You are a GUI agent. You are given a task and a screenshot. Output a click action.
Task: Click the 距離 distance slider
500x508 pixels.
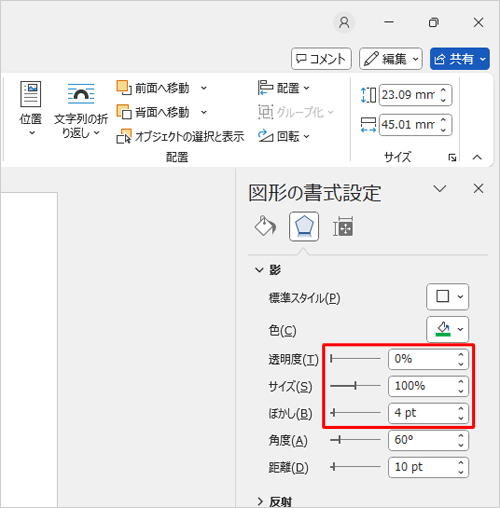pos(355,467)
